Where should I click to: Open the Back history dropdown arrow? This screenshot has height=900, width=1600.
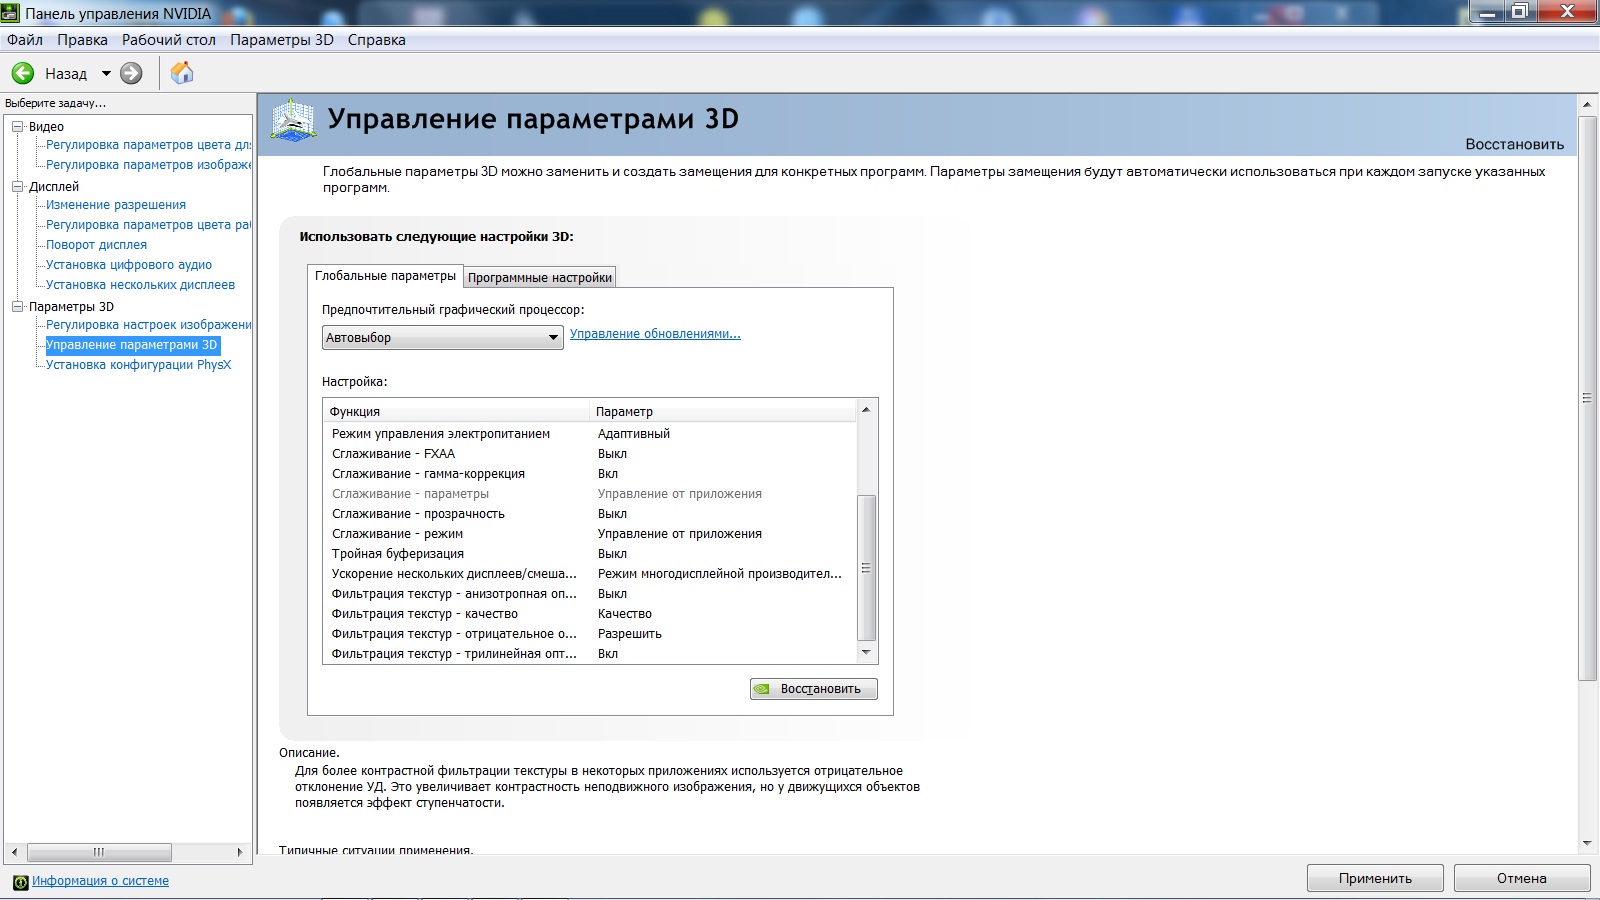coord(106,73)
